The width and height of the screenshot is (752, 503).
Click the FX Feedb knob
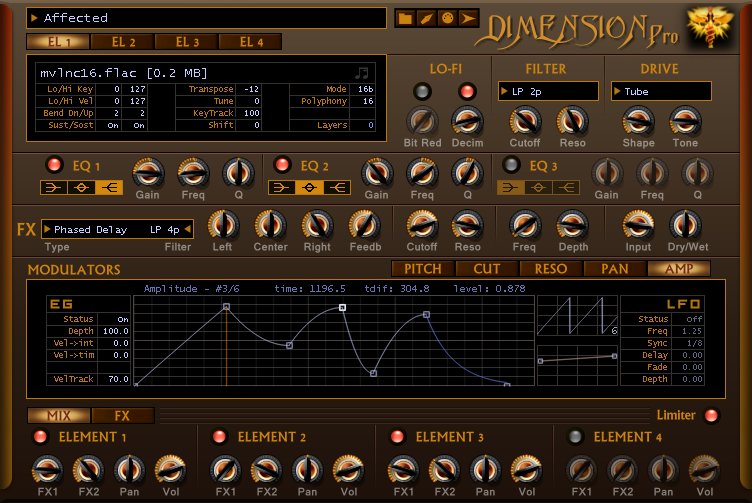point(364,225)
